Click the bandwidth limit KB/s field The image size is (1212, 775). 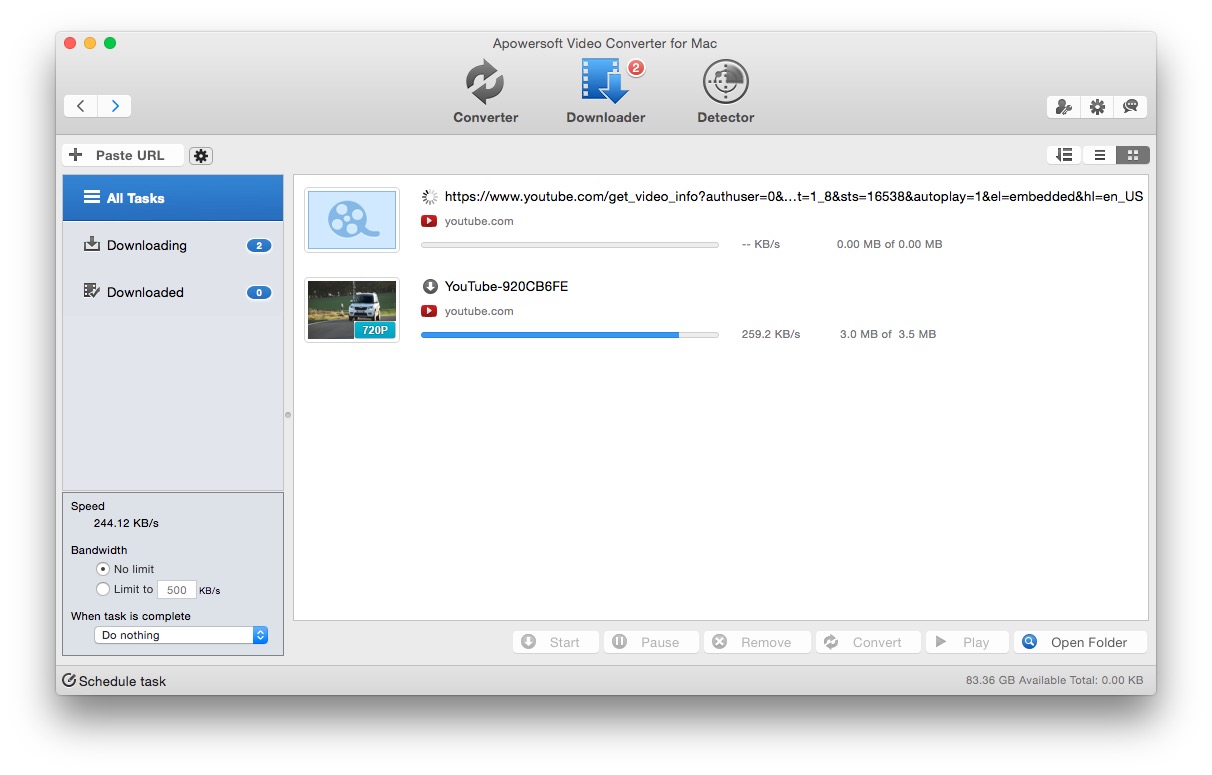(x=176, y=590)
